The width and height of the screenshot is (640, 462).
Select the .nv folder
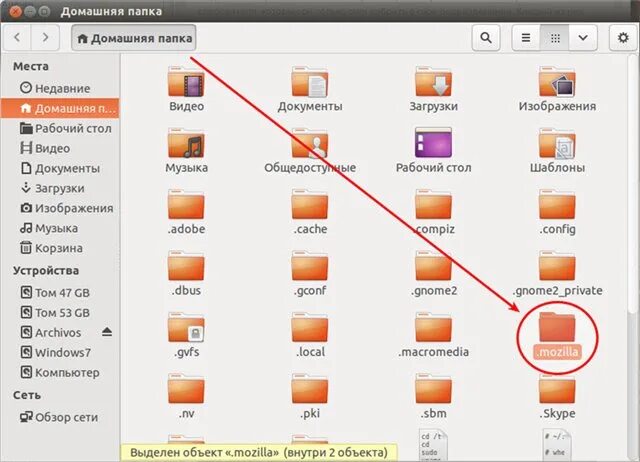point(186,390)
